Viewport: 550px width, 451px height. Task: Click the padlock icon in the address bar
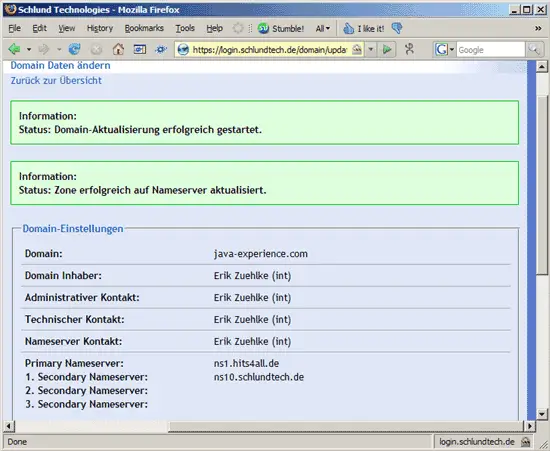(357, 50)
